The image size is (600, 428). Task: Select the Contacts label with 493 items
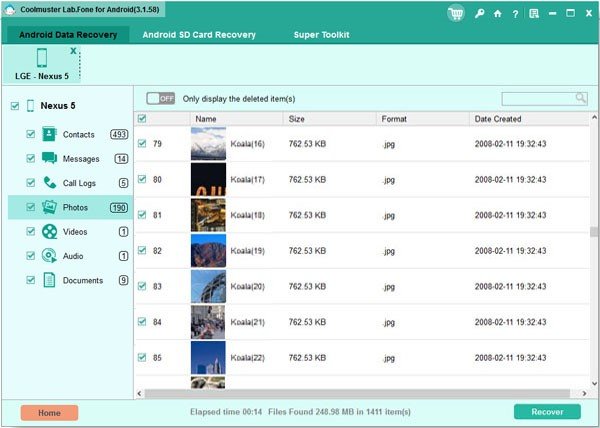(78, 135)
